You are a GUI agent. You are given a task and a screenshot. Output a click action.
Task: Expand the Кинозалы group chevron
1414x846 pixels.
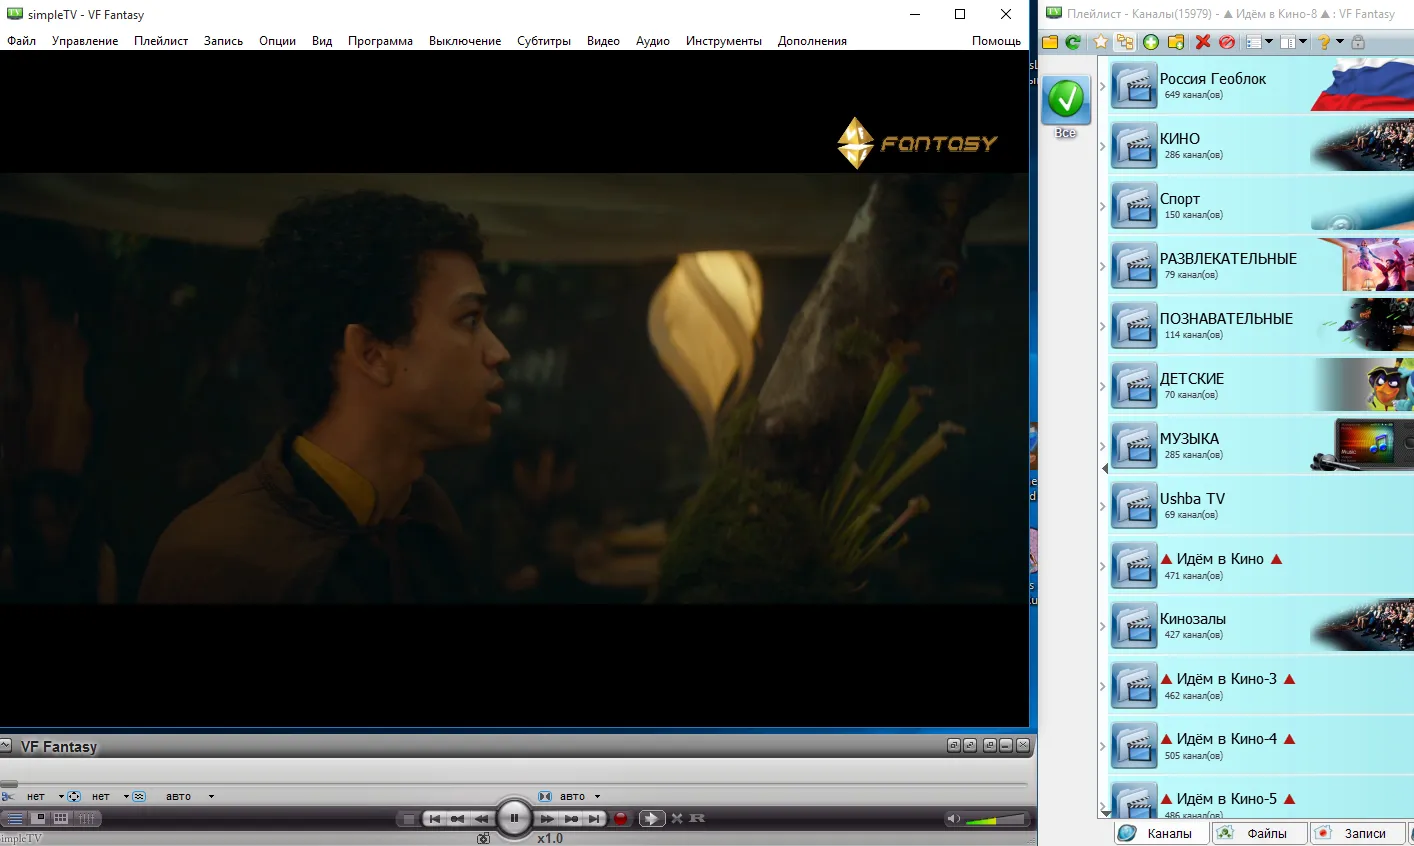pyautogui.click(x=1103, y=625)
